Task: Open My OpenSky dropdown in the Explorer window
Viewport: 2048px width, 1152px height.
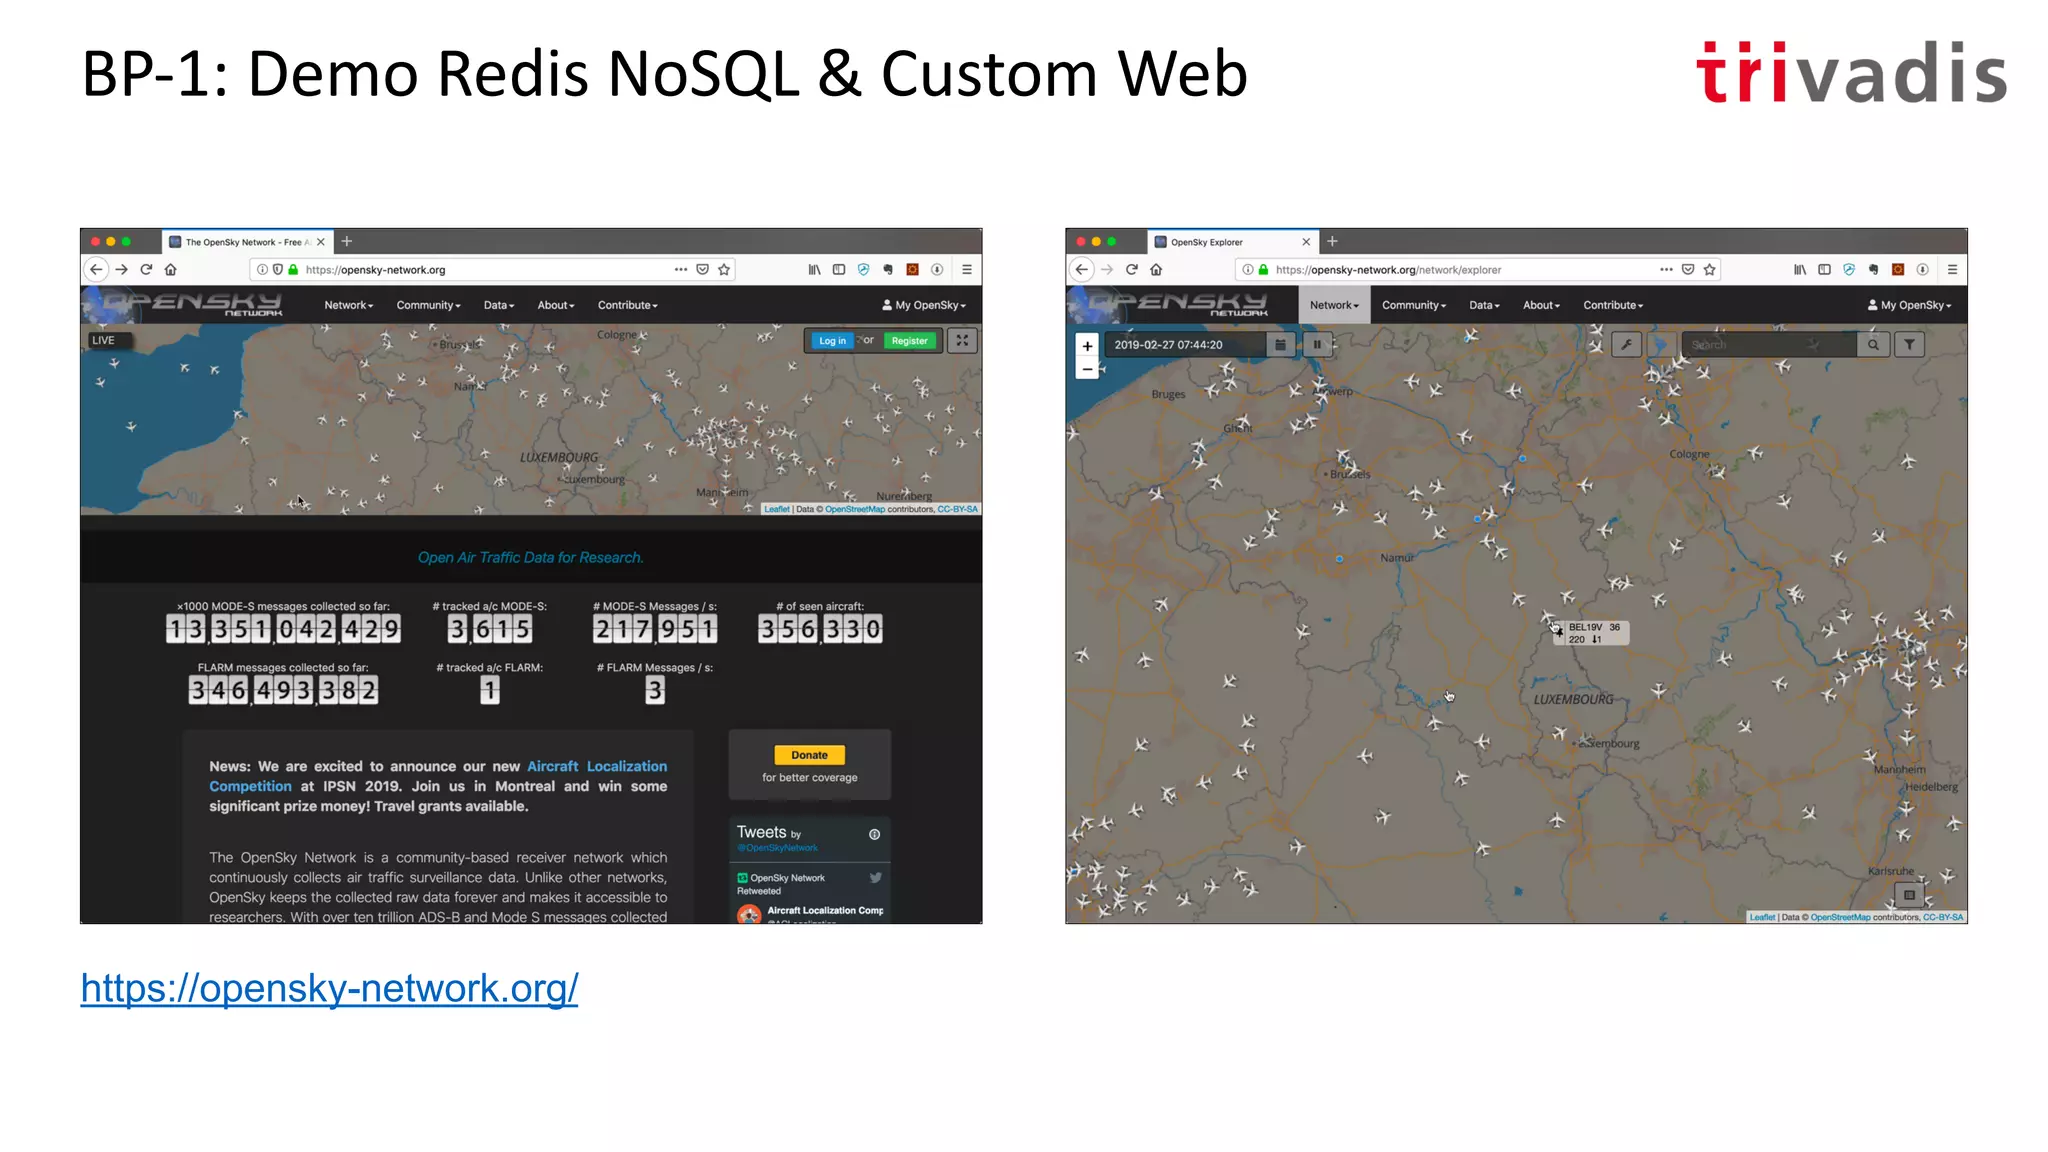Action: (x=1909, y=305)
